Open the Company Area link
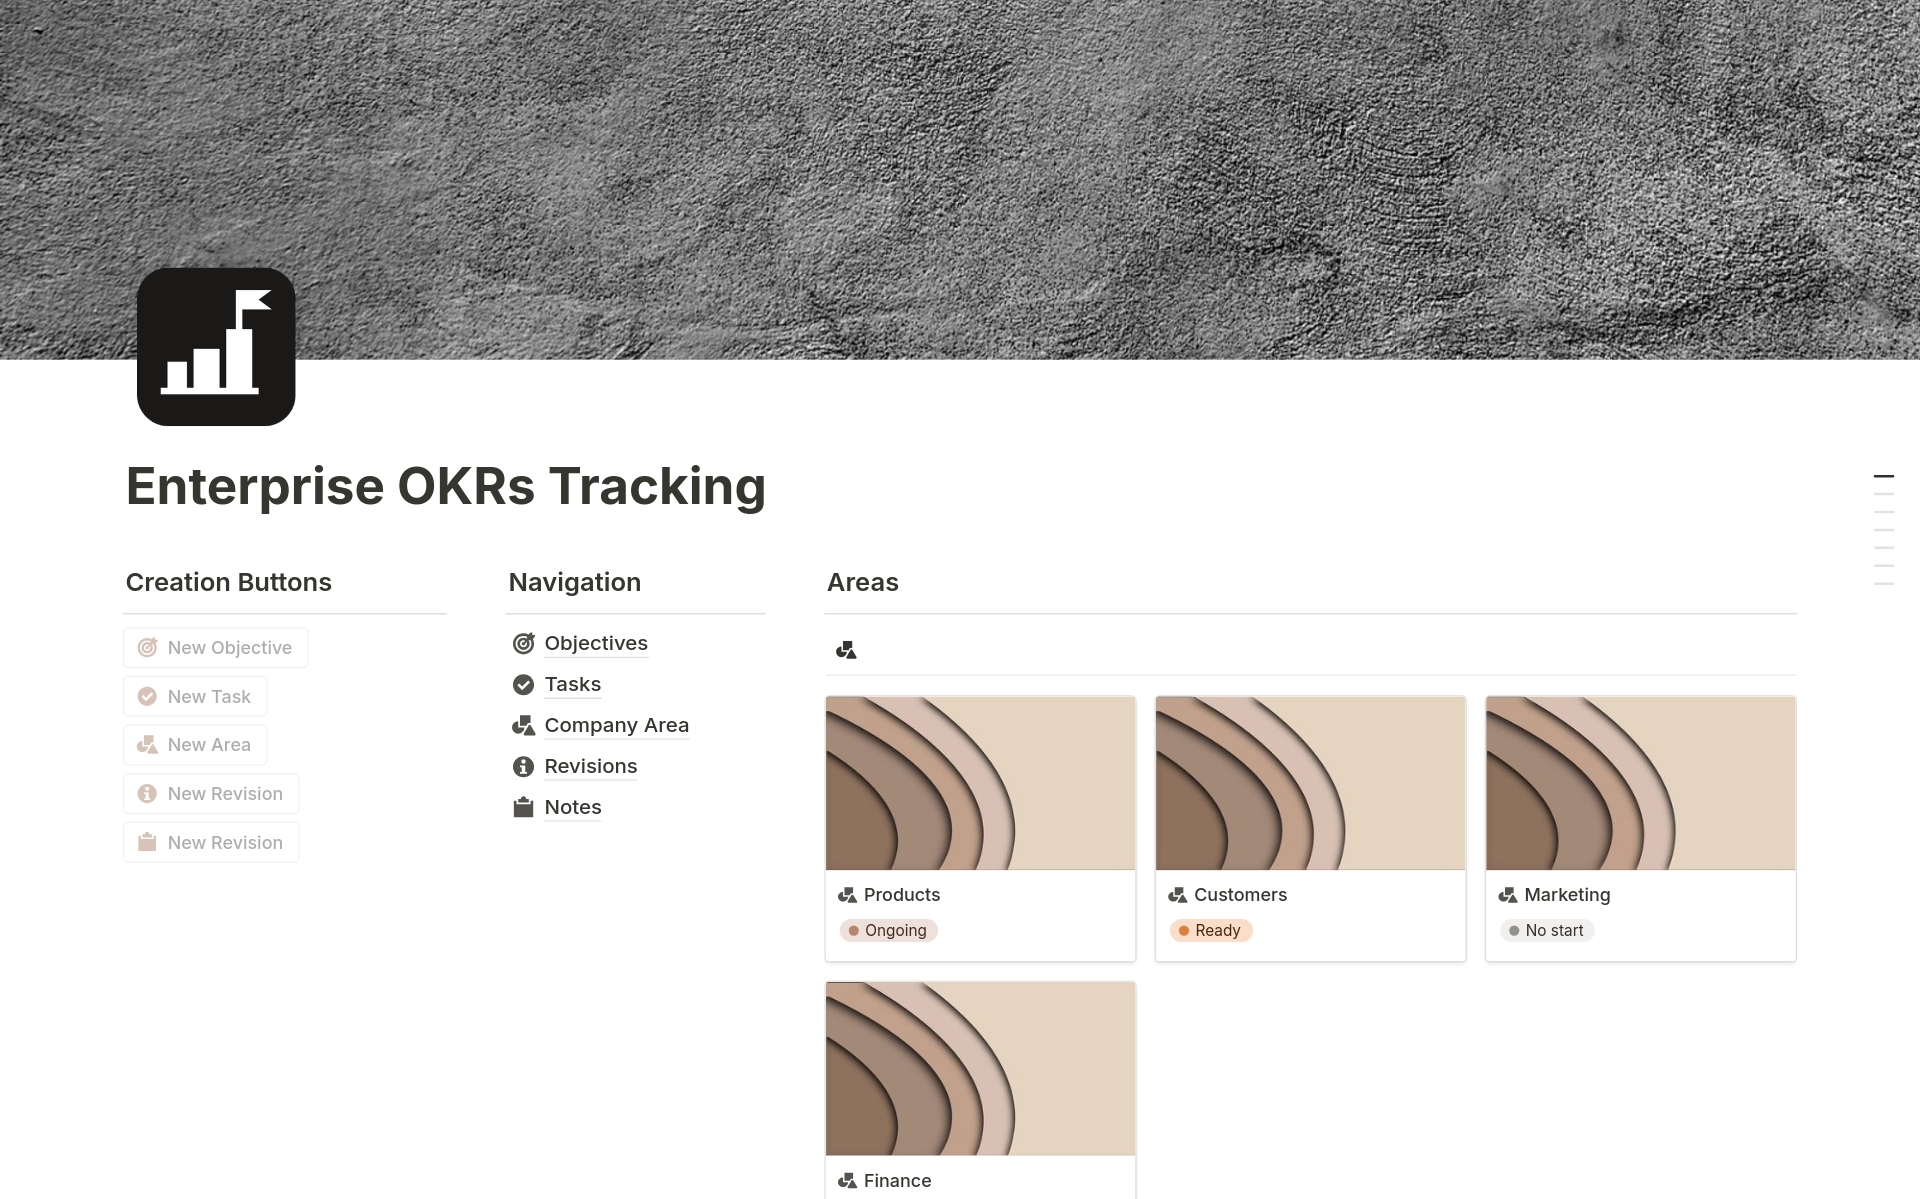 point(616,725)
